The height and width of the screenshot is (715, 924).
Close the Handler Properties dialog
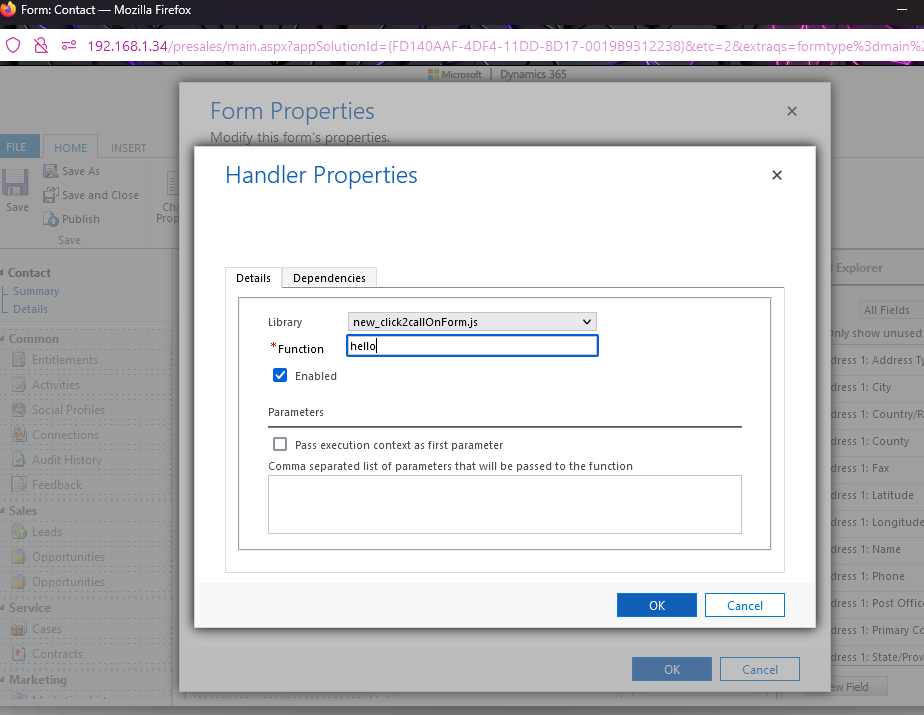coord(777,175)
